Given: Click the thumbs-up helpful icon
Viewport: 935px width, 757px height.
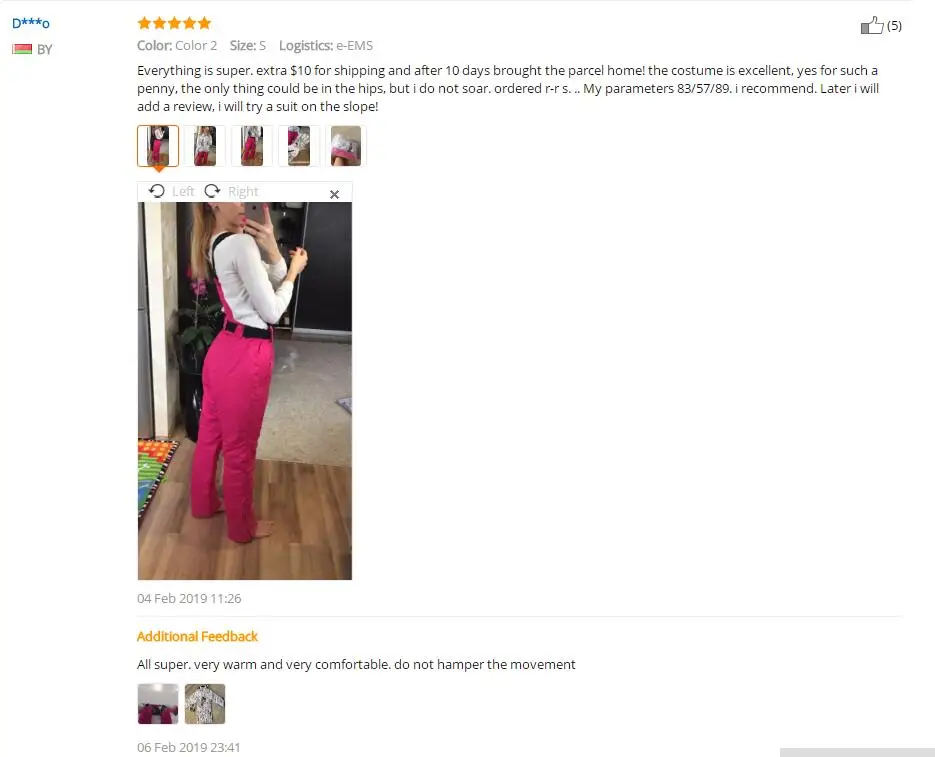Looking at the screenshot, I should point(872,25).
